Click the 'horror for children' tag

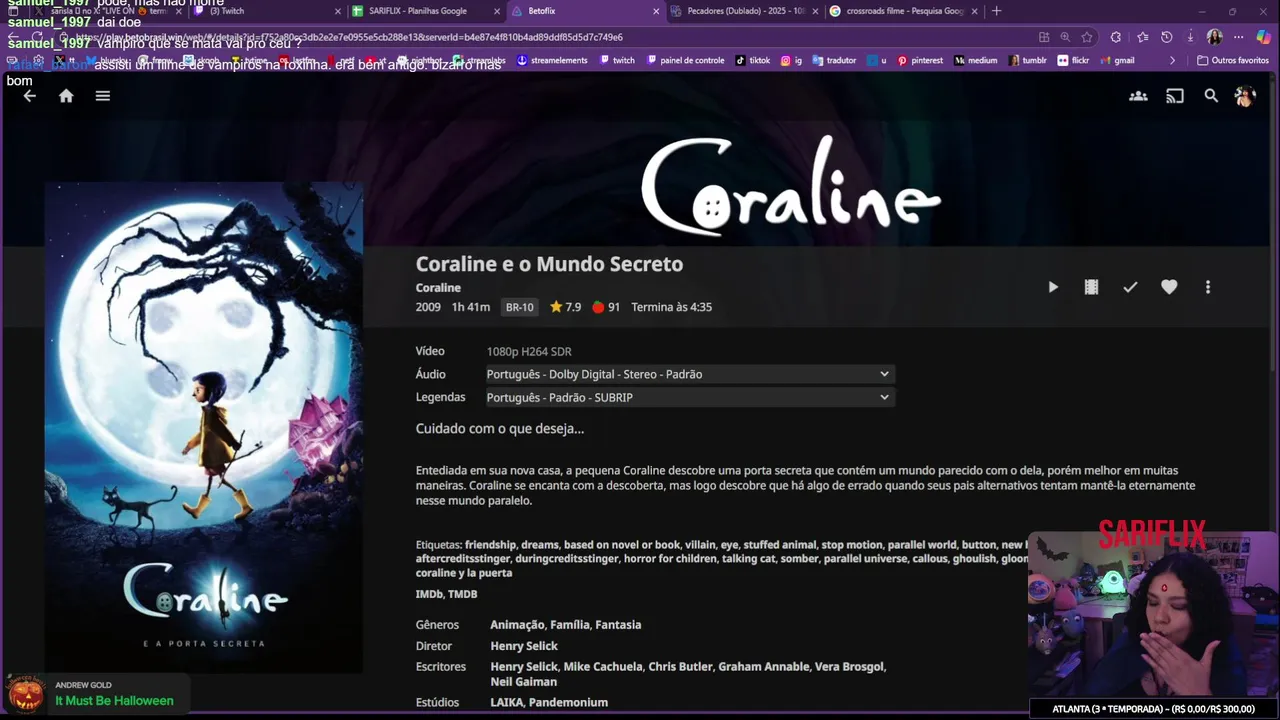(669, 559)
